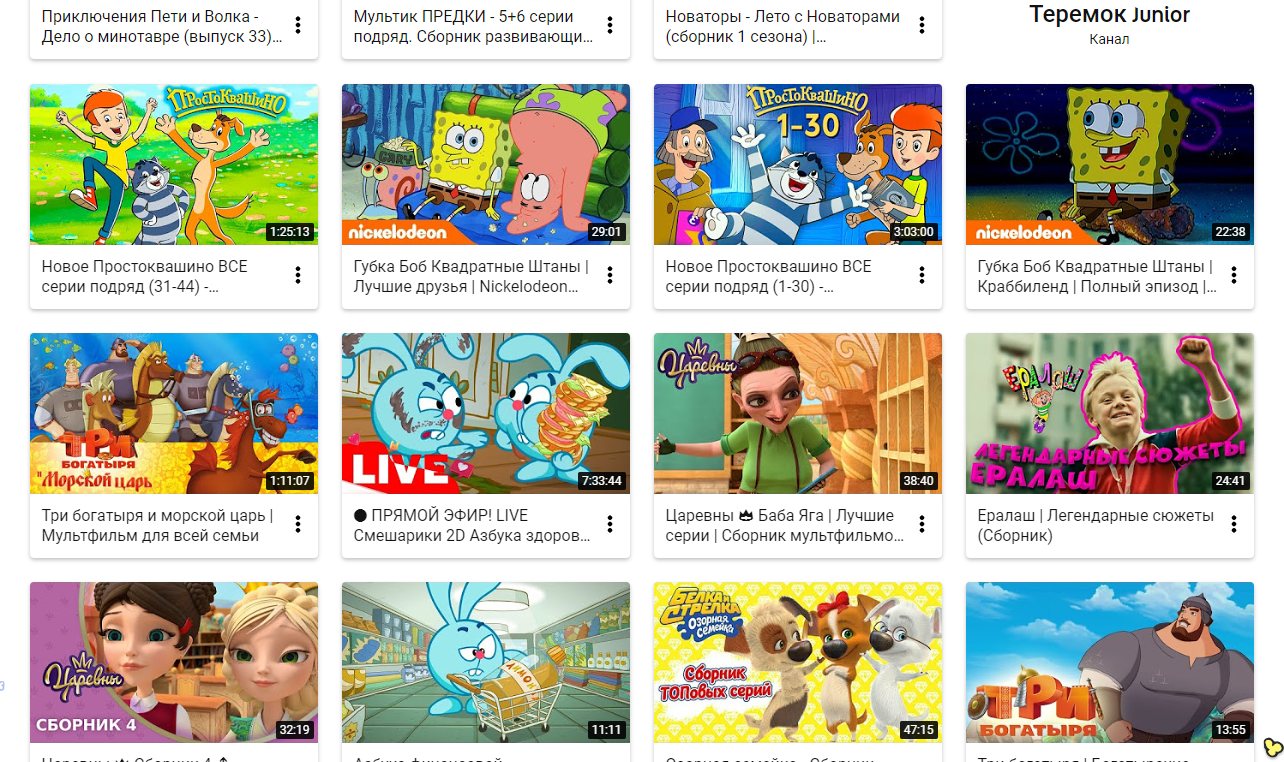
Task: Open more options for Новое Простоквашино (31-44)
Action: 298,276
